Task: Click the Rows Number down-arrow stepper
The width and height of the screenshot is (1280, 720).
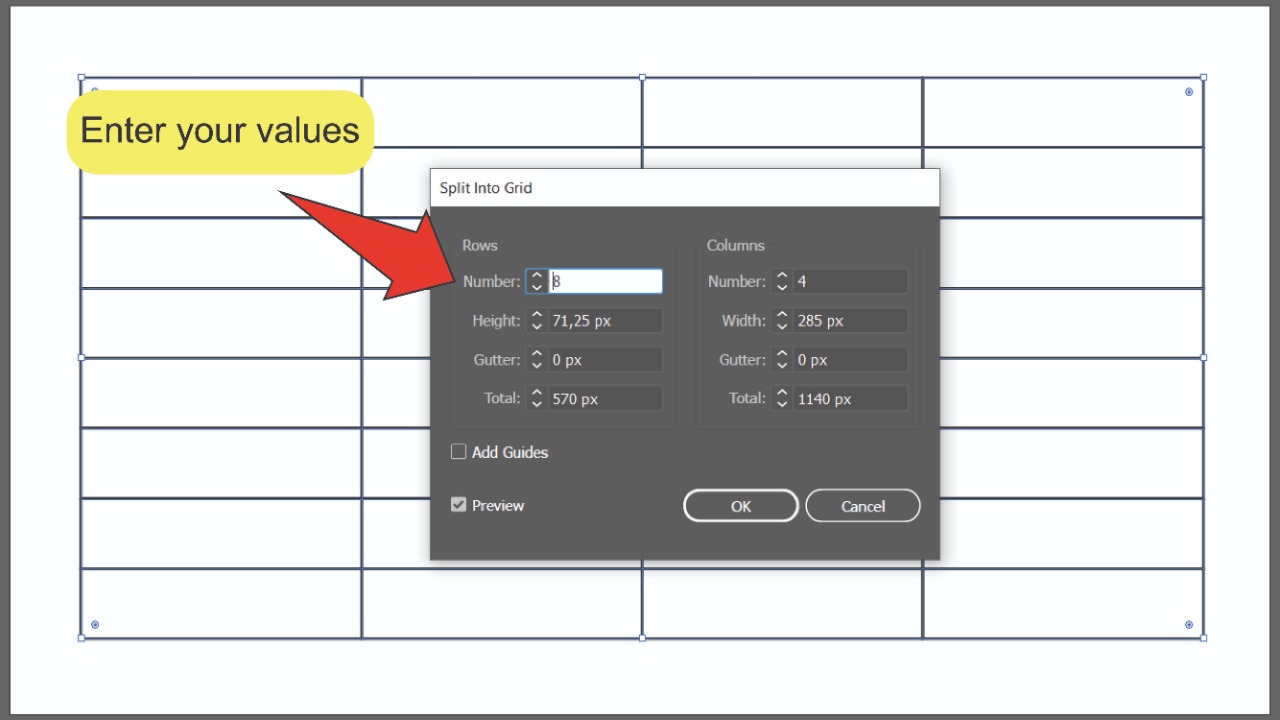Action: click(x=537, y=286)
